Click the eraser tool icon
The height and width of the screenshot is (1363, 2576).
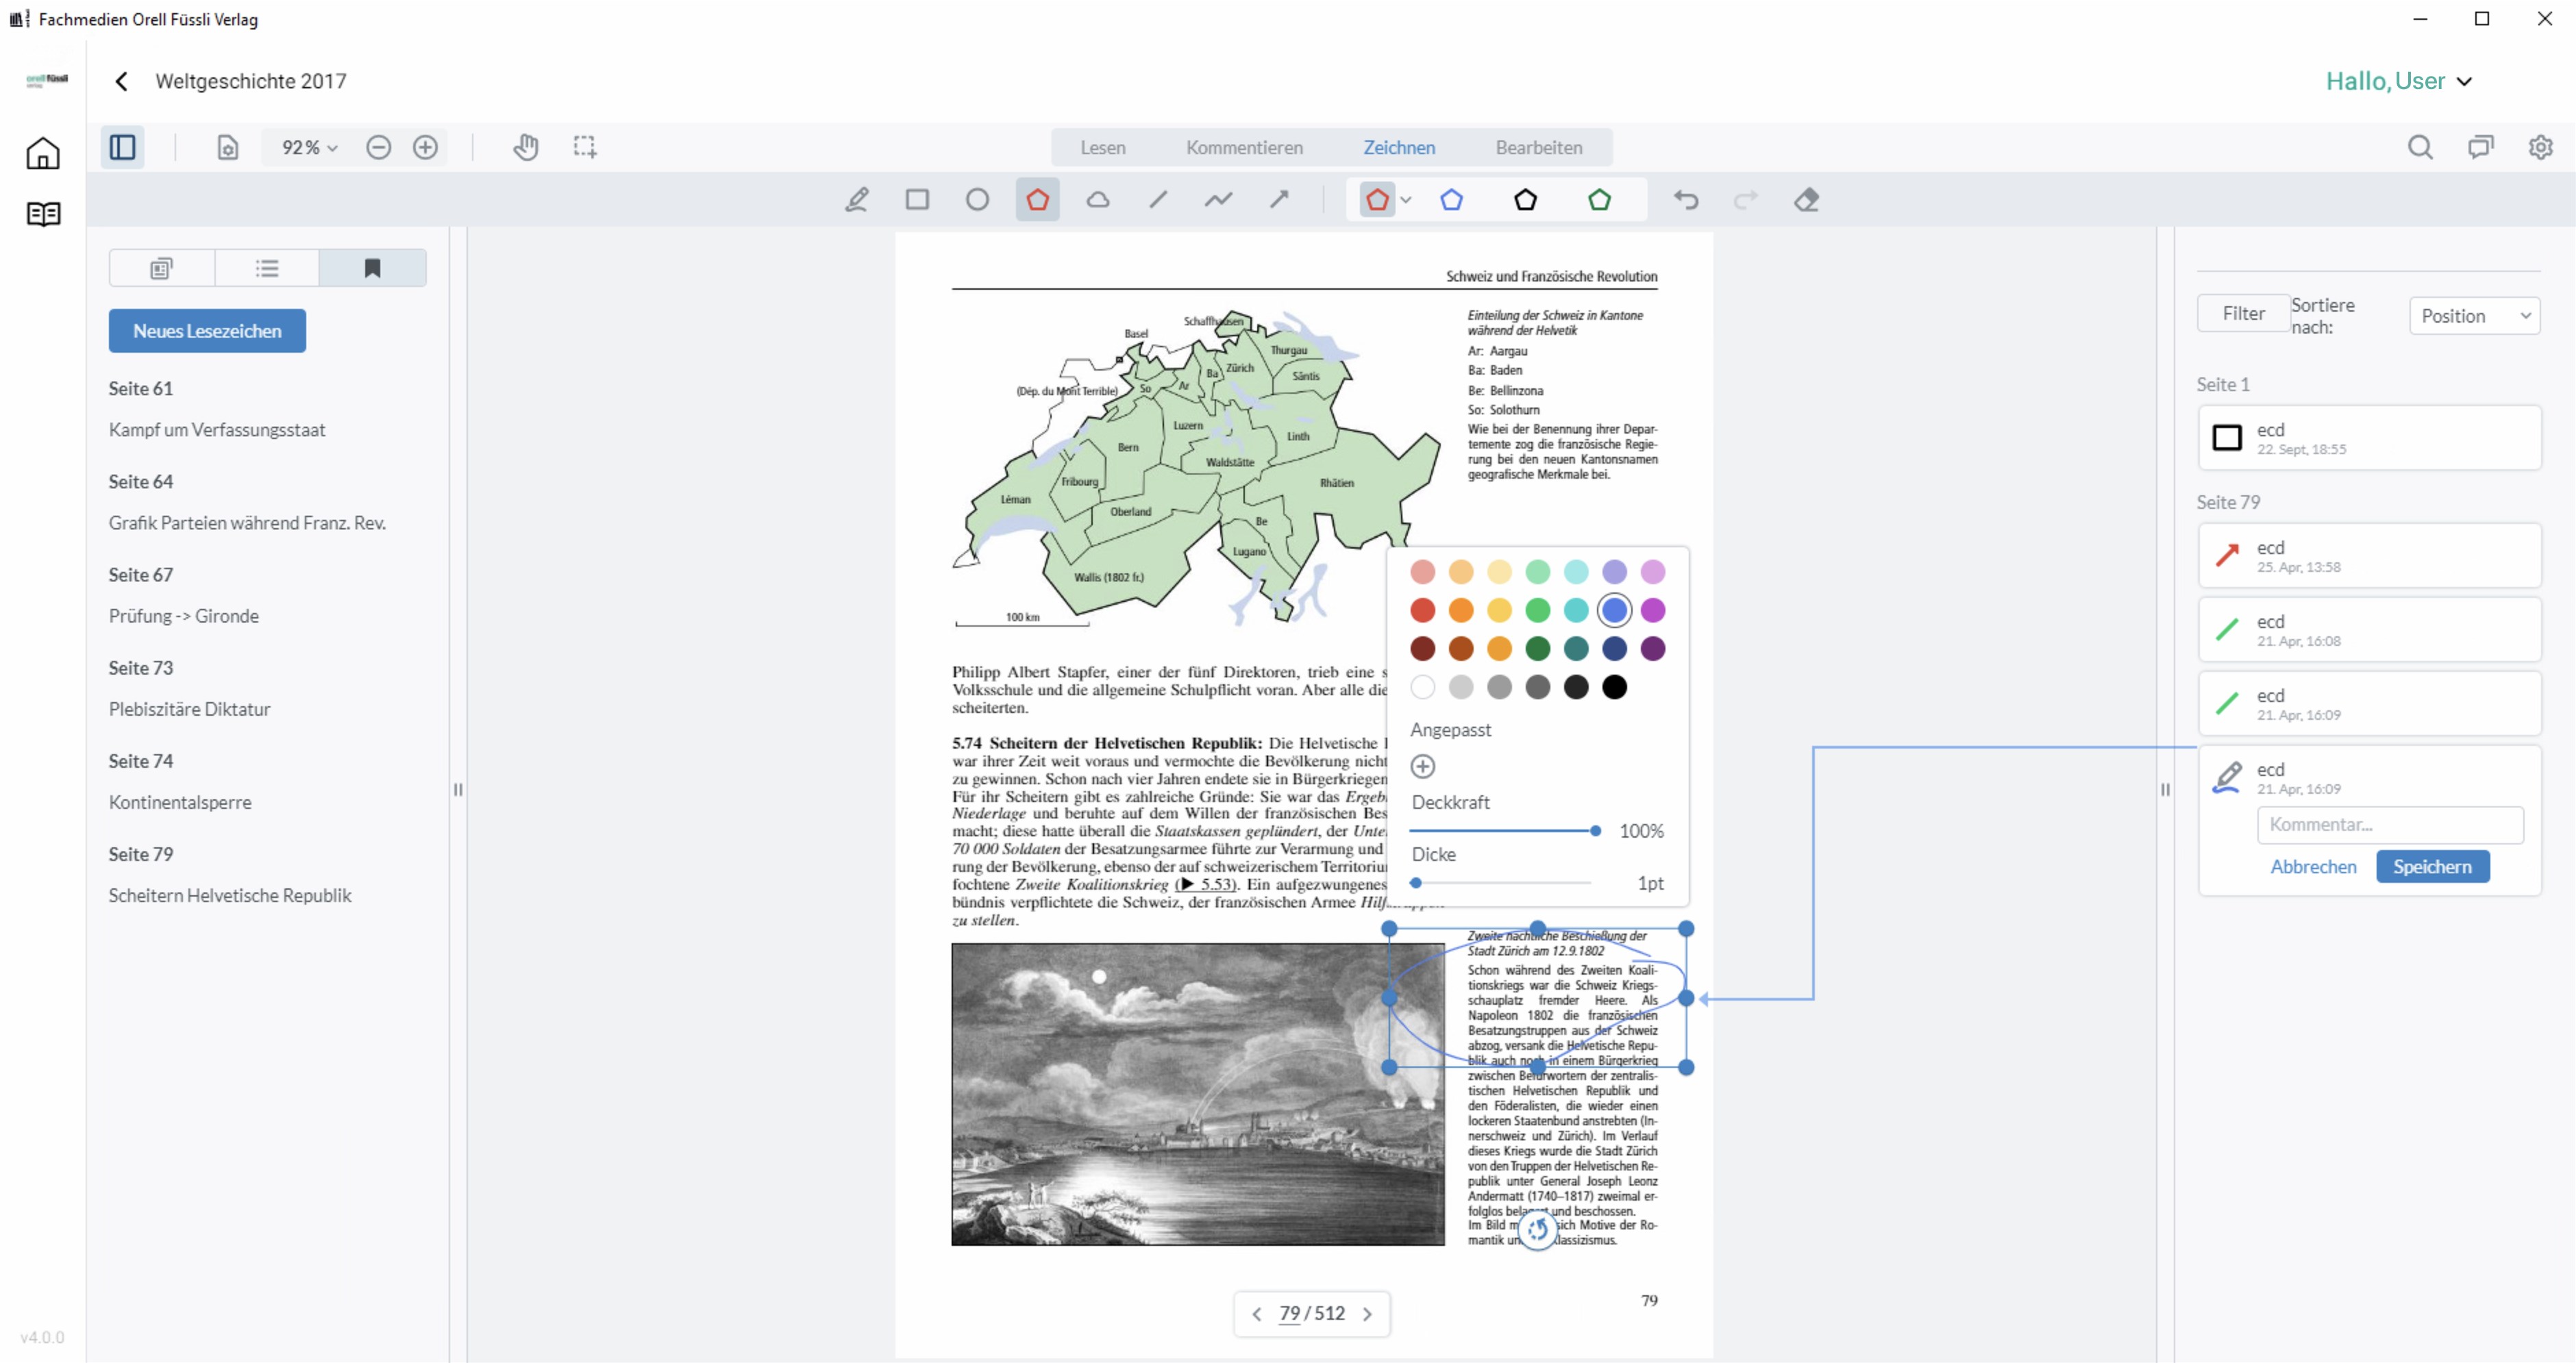pyautogui.click(x=1806, y=200)
